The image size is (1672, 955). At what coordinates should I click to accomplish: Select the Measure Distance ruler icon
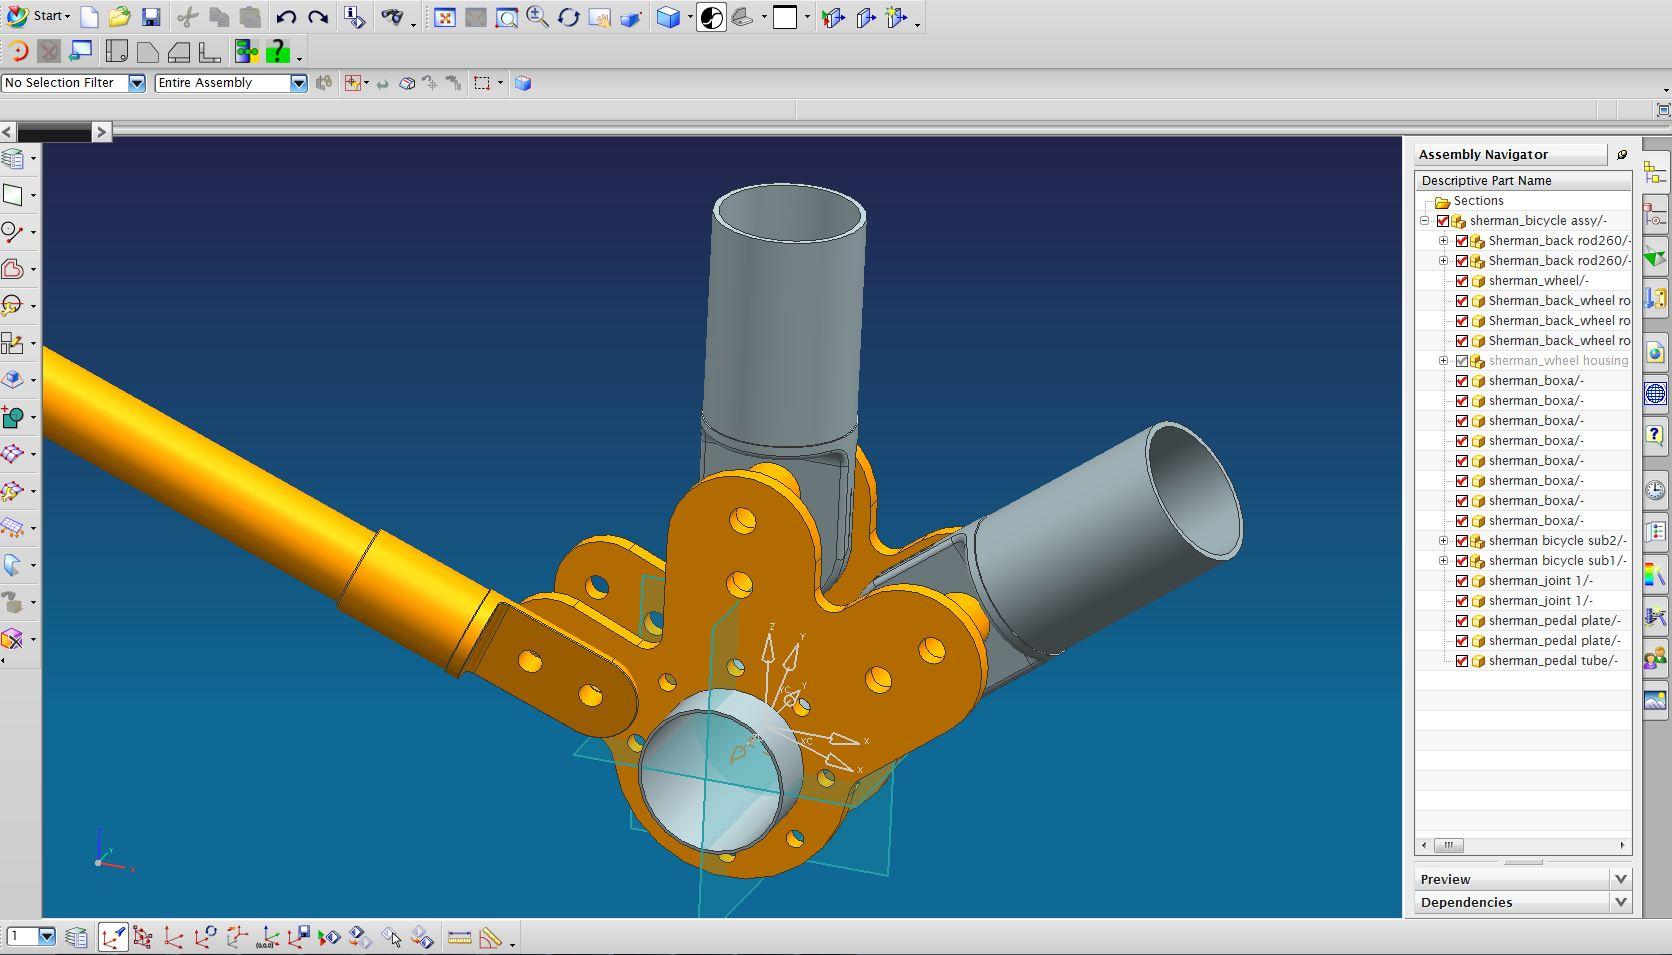460,937
